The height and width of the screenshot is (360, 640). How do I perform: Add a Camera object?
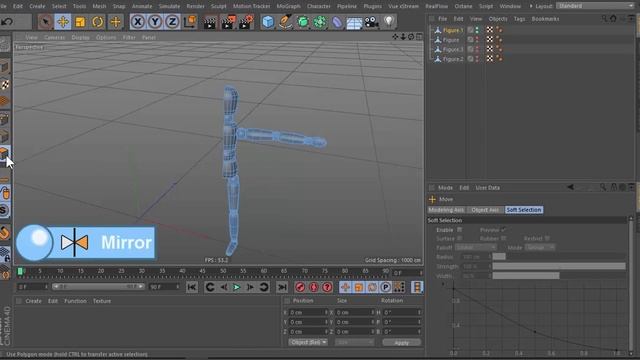coord(371,22)
